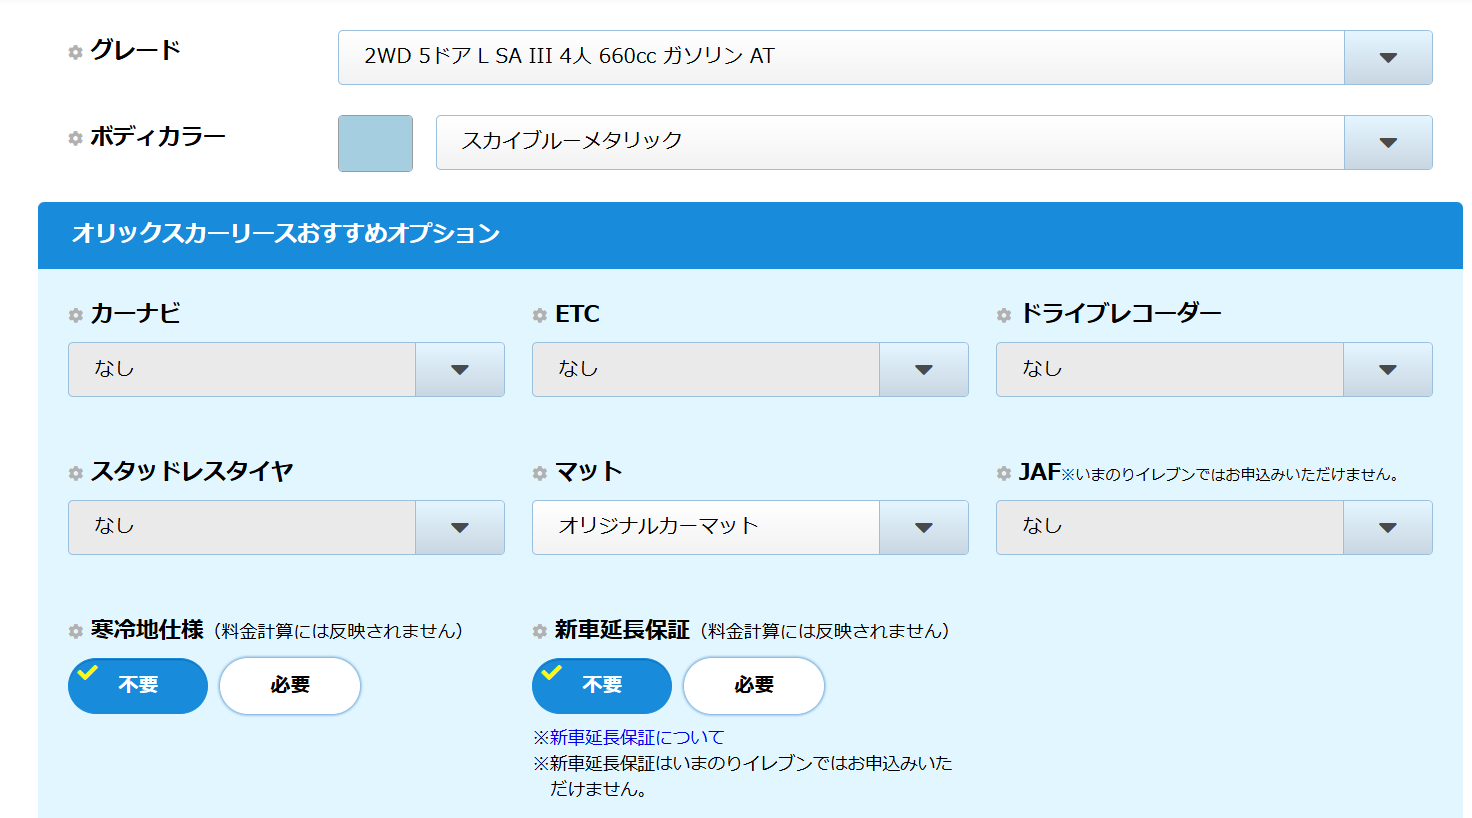Choose 必要 for 新車延長保証

pos(754,685)
